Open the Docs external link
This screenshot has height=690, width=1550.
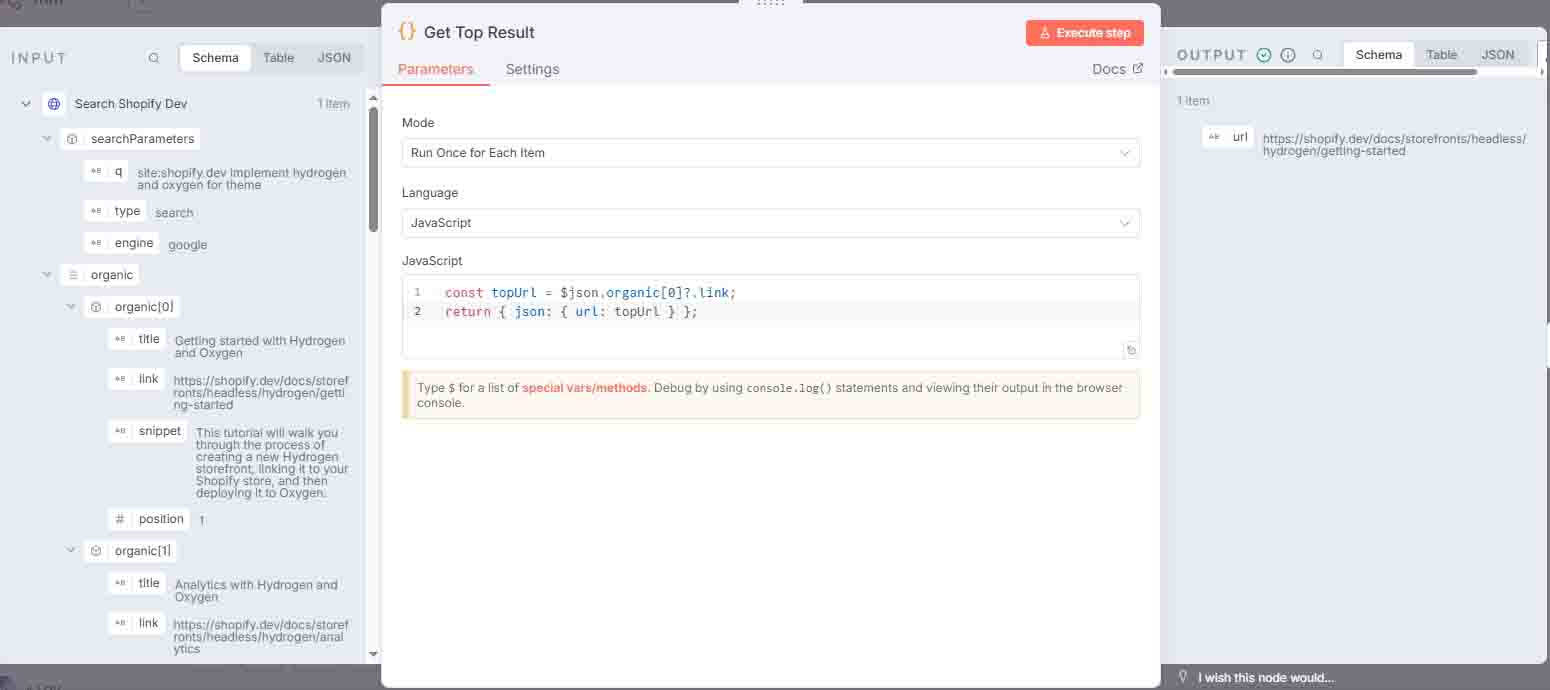point(1117,69)
